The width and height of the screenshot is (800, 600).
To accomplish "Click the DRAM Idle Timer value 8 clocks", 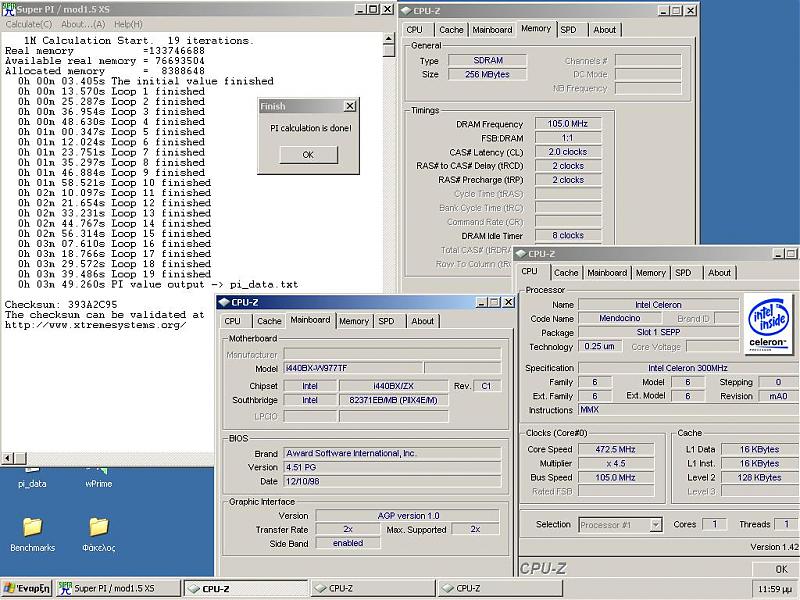I will [568, 236].
